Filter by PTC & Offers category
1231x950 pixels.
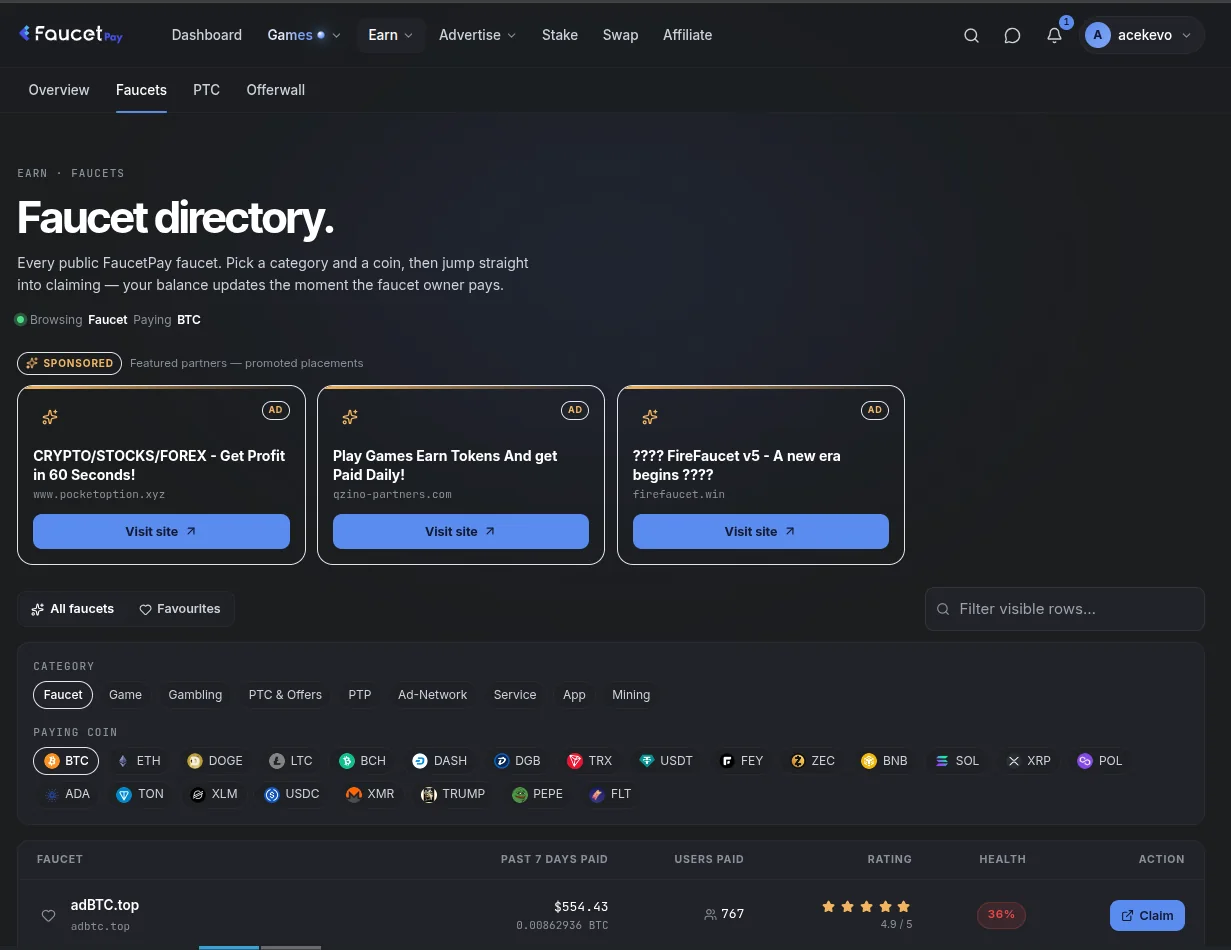pos(285,695)
